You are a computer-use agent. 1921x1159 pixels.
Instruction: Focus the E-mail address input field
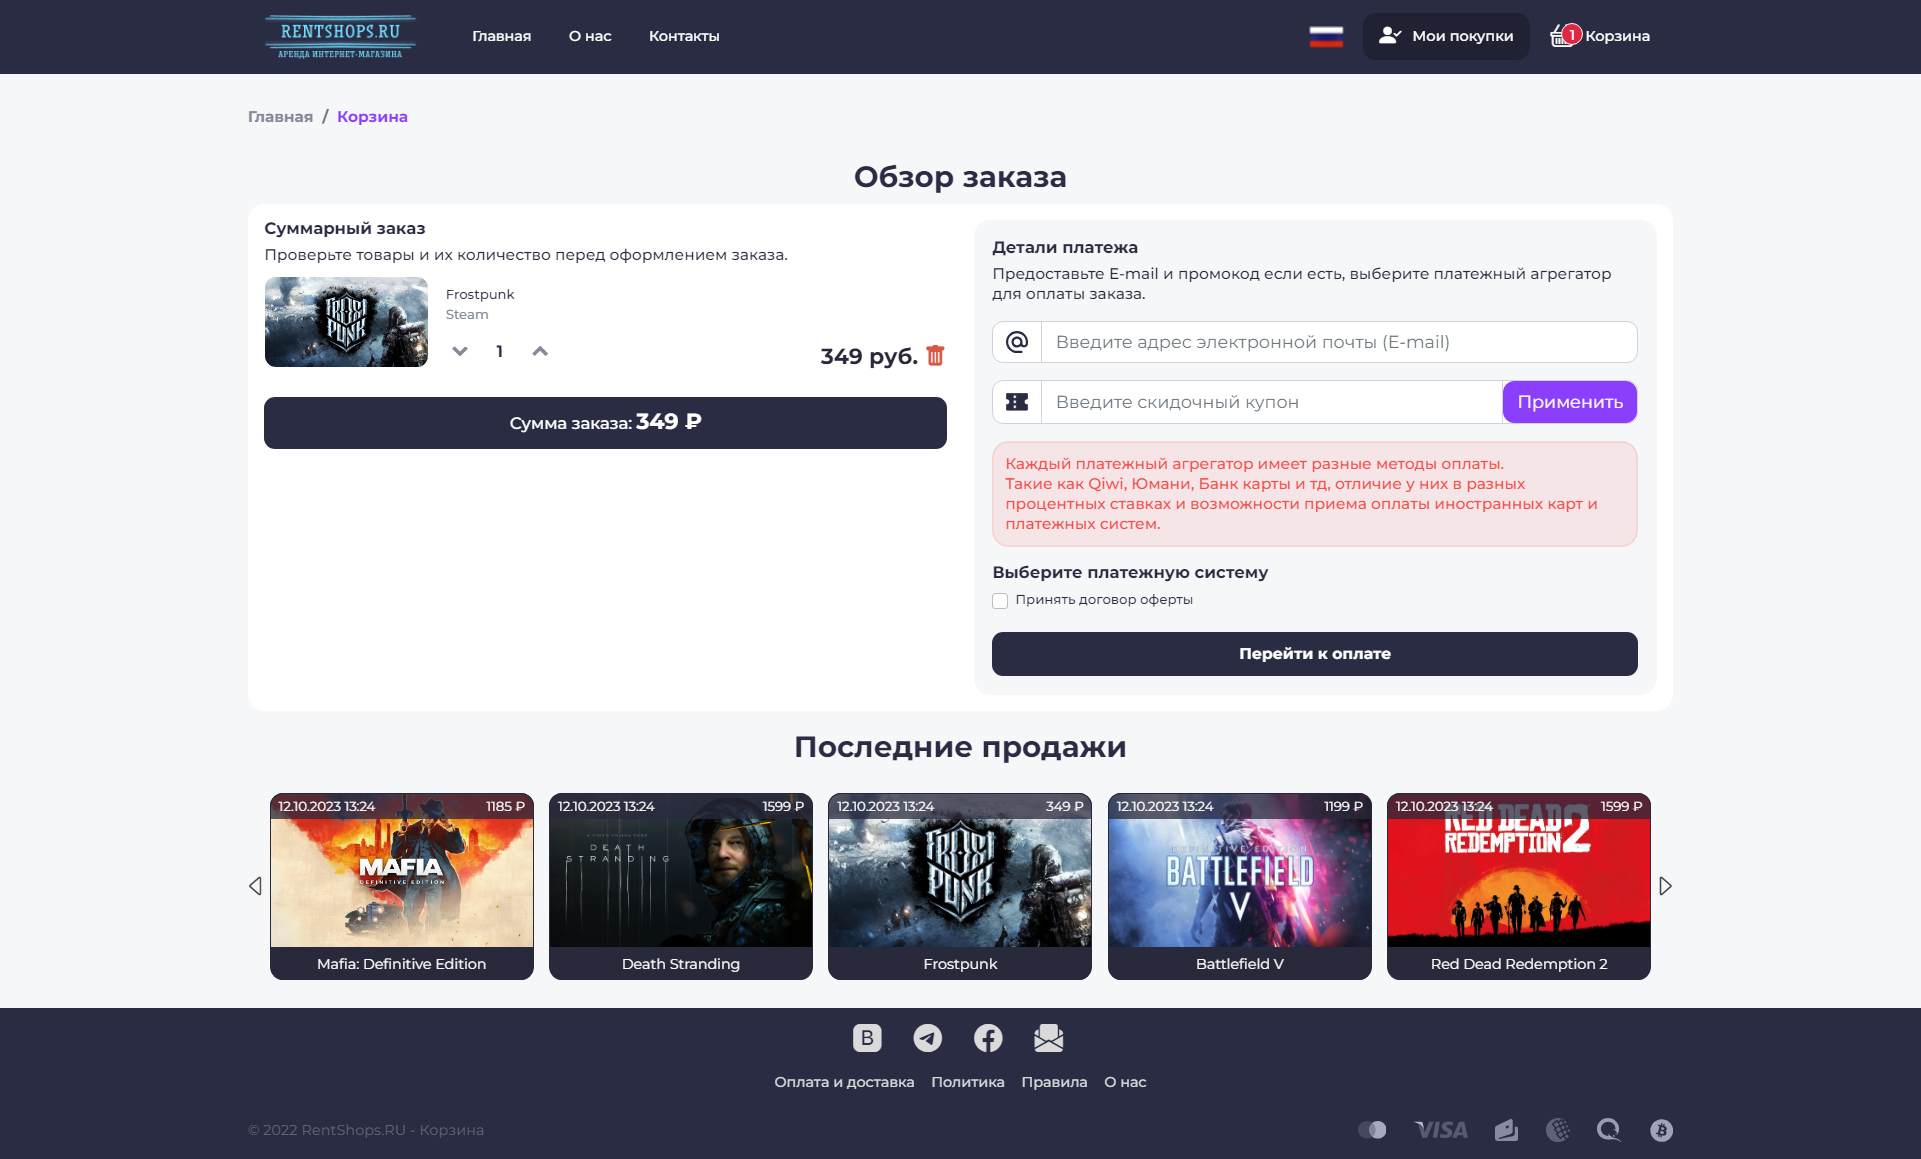[1339, 342]
